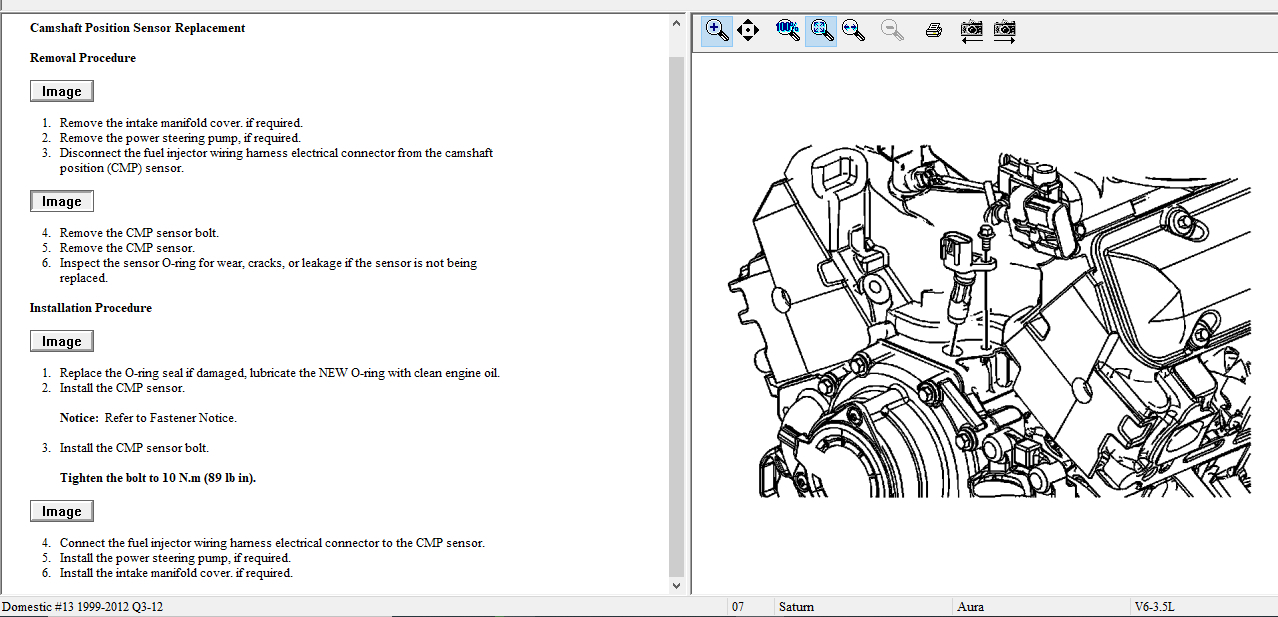
Task: Go to next image camera icon
Action: point(1005,30)
